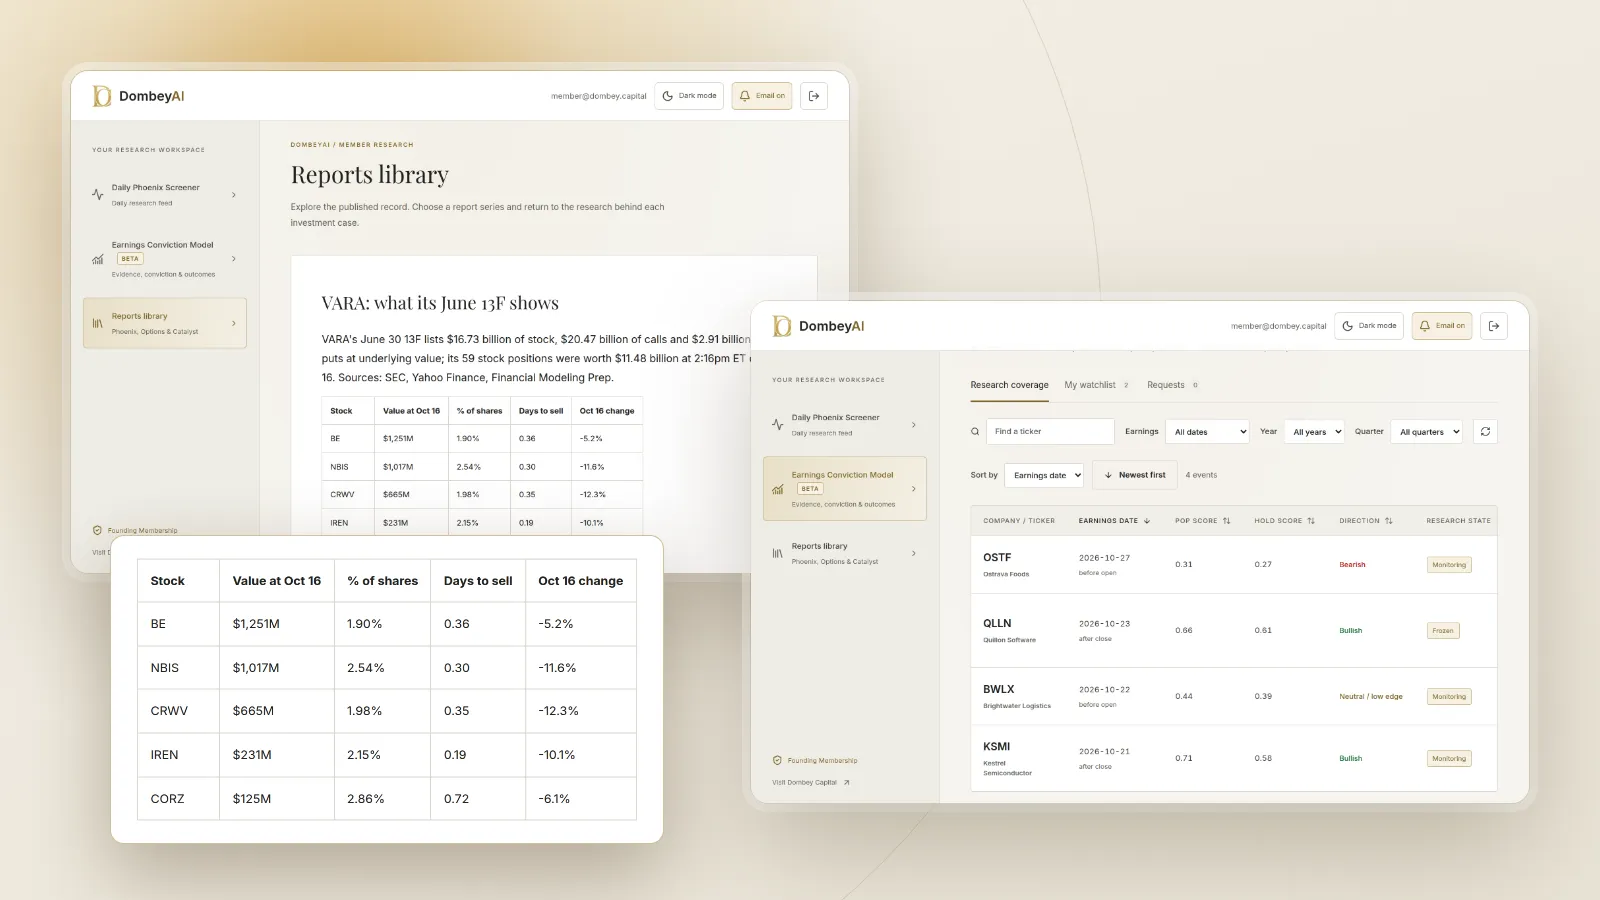
Task: Toggle Dark mode in the Reports library window
Action: tap(689, 96)
